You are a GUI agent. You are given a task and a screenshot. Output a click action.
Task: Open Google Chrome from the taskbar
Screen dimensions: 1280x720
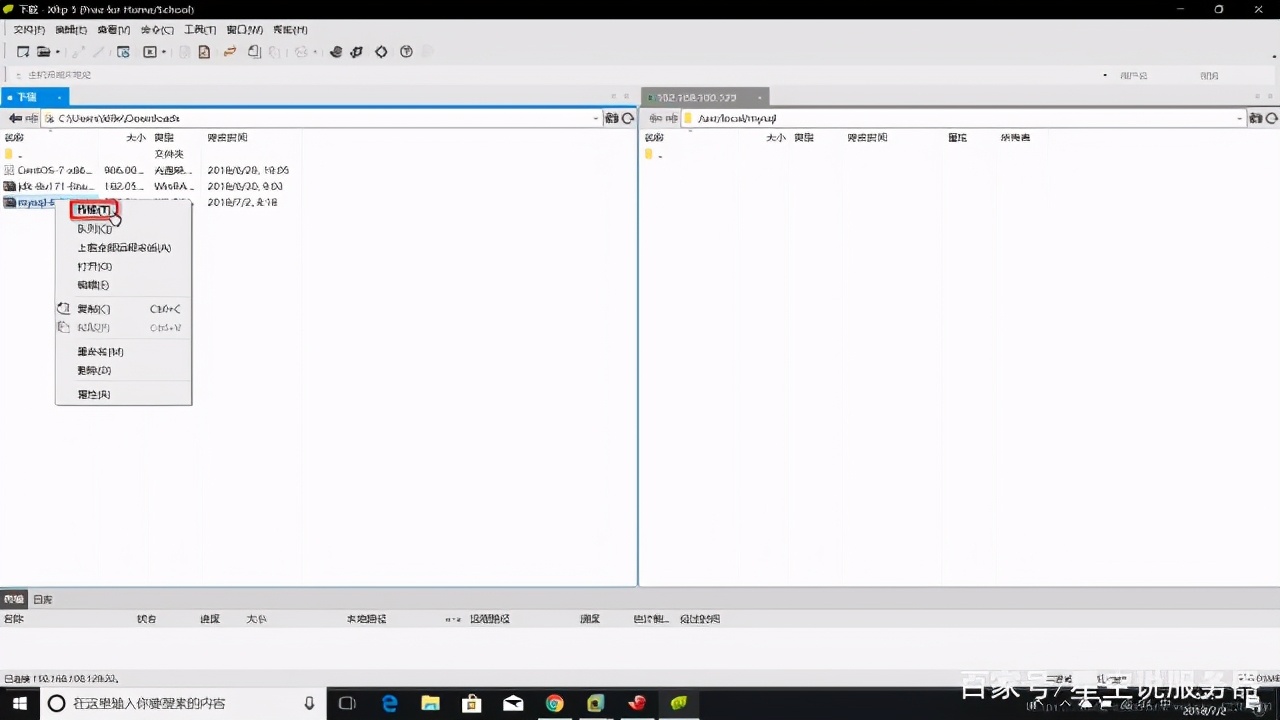coord(555,703)
